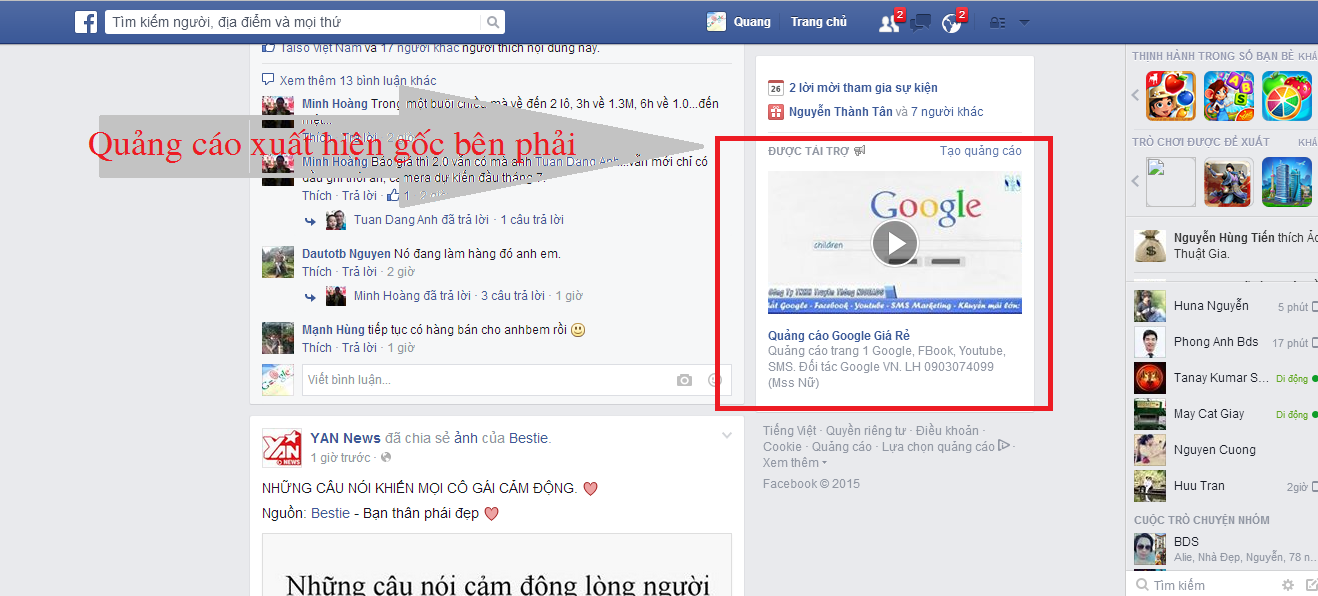Click the search magnifier button
The width and height of the screenshot is (1318, 596).
[x=493, y=22]
